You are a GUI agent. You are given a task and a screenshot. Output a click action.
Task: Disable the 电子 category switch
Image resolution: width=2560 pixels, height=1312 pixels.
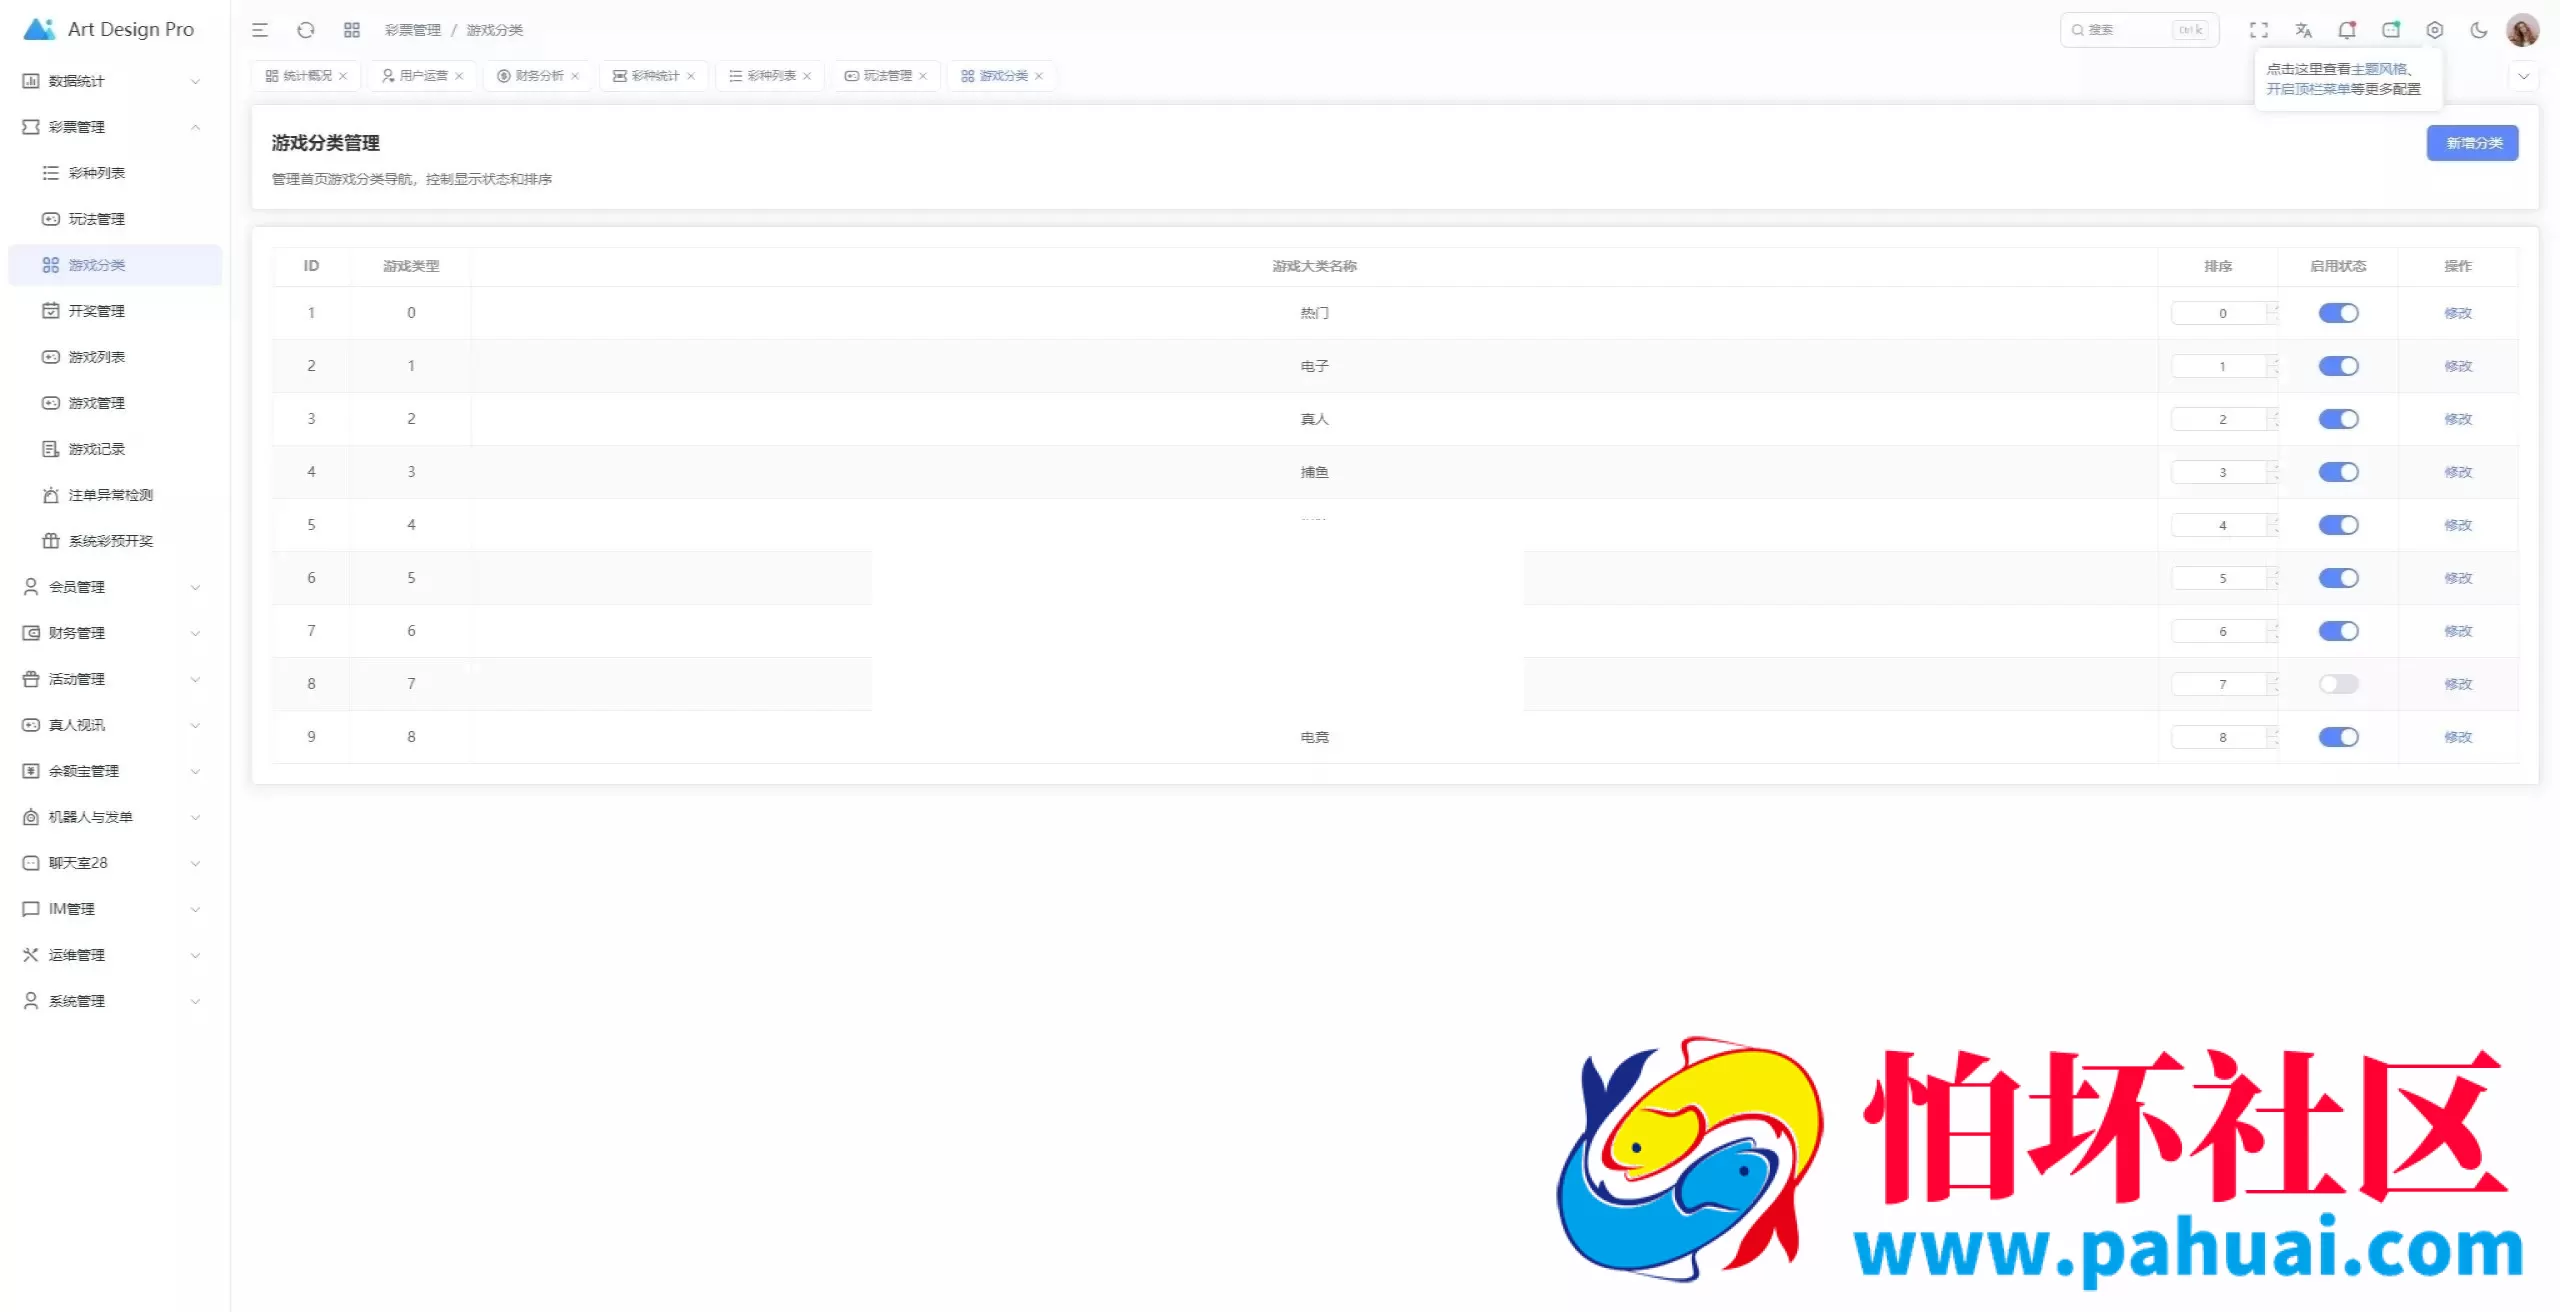click(x=2338, y=366)
